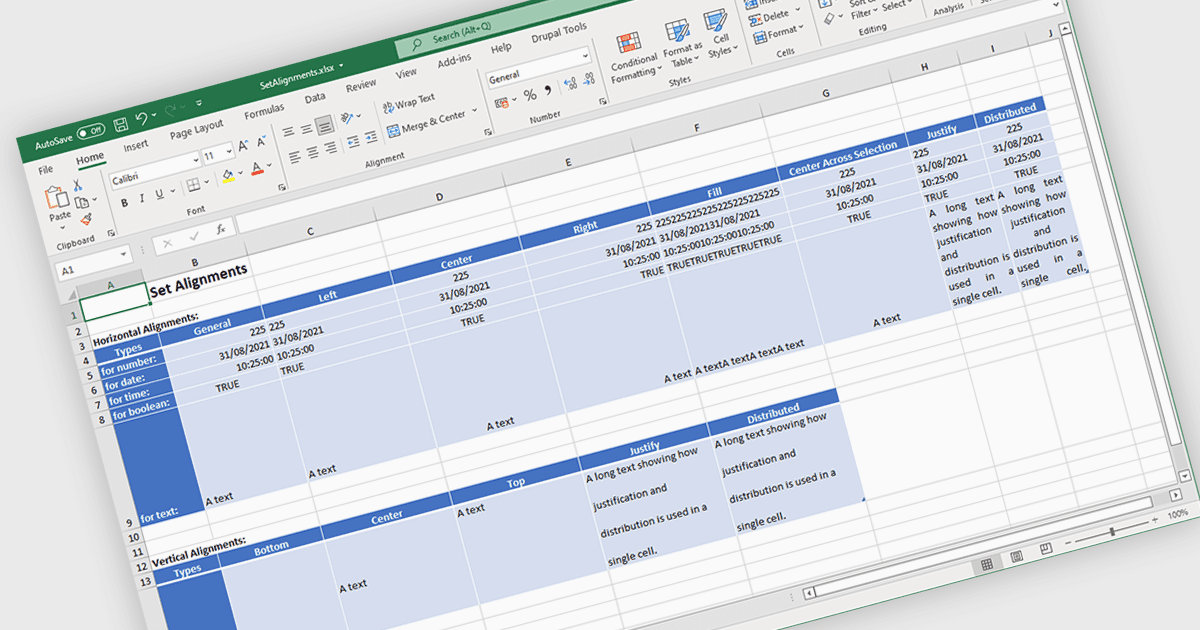Select the Page Break Preview icon

point(1046,548)
